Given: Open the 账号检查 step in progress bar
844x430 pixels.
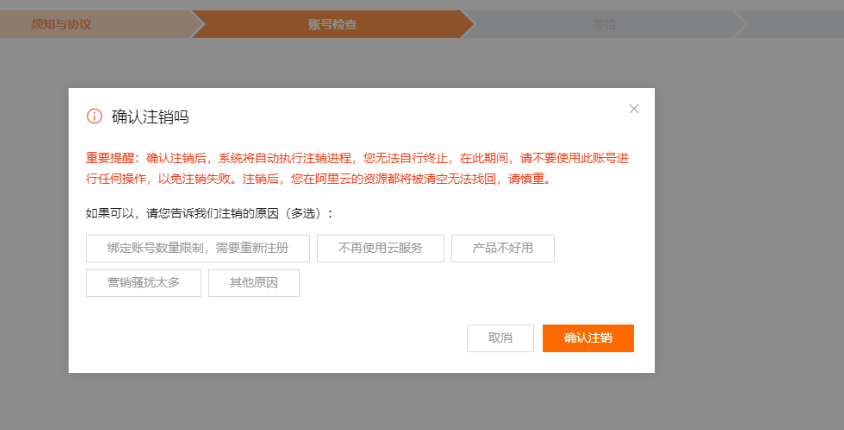Looking at the screenshot, I should [x=332, y=24].
